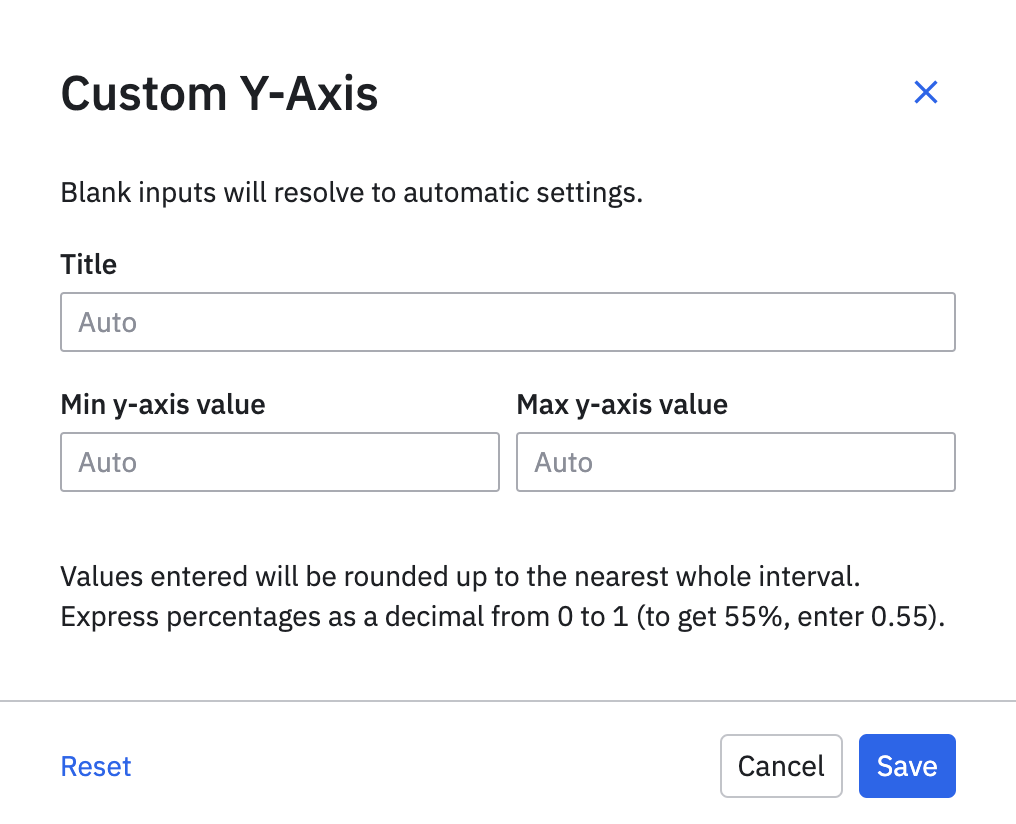The height and width of the screenshot is (824, 1016).
Task: Click the Title input field
Action: (x=508, y=322)
